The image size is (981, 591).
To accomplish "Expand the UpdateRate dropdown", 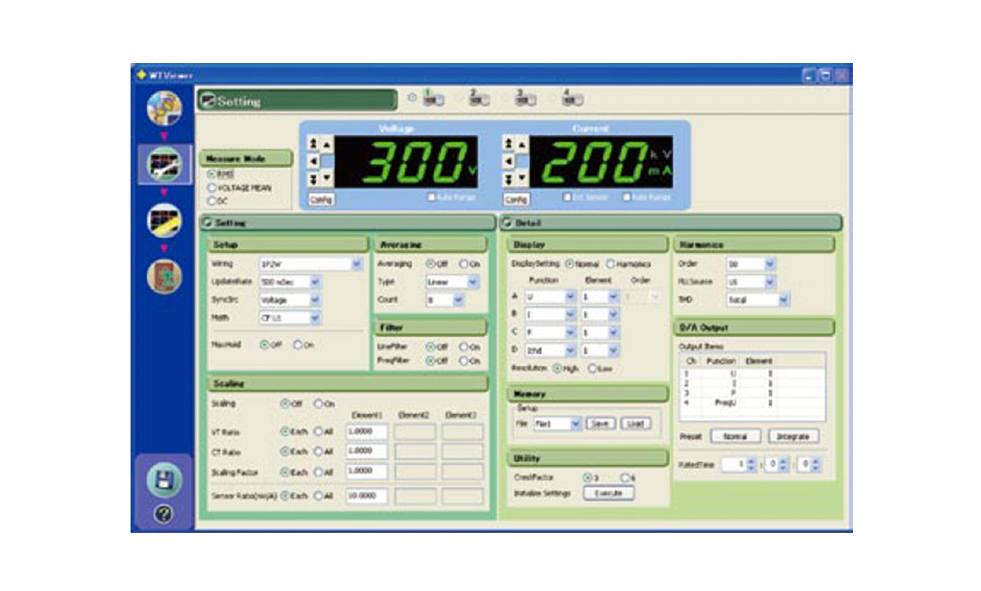I will coord(315,282).
